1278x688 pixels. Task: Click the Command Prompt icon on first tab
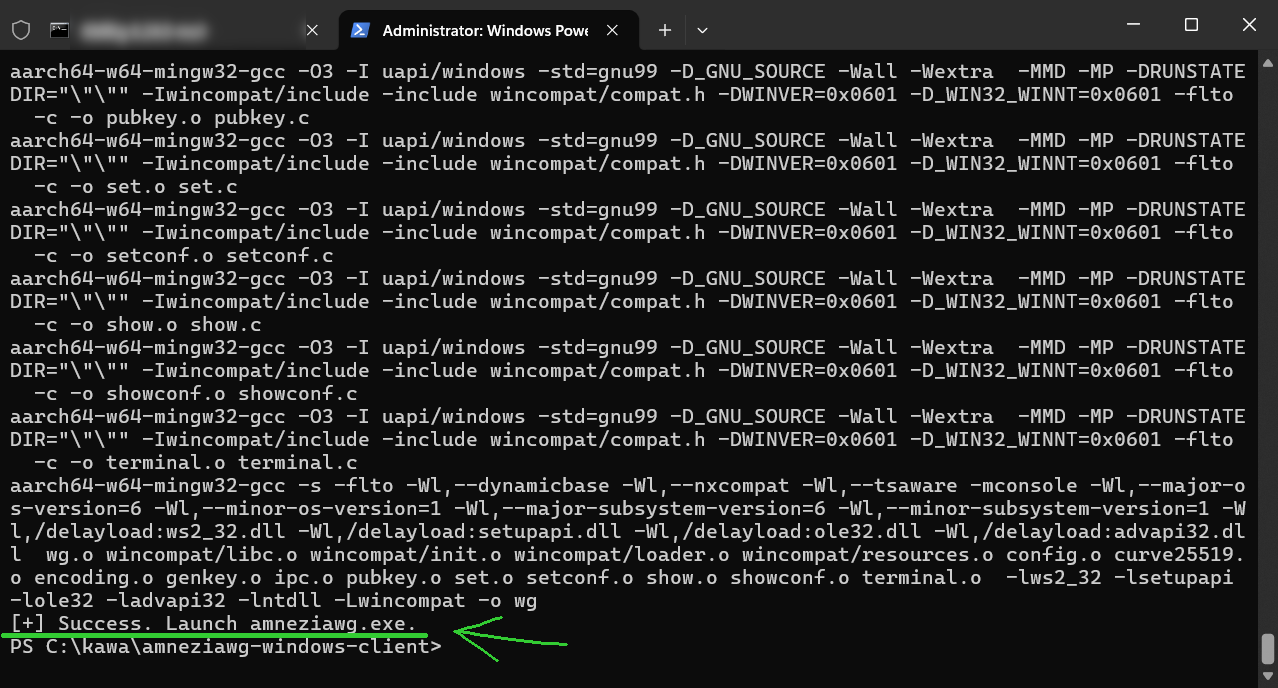60,30
